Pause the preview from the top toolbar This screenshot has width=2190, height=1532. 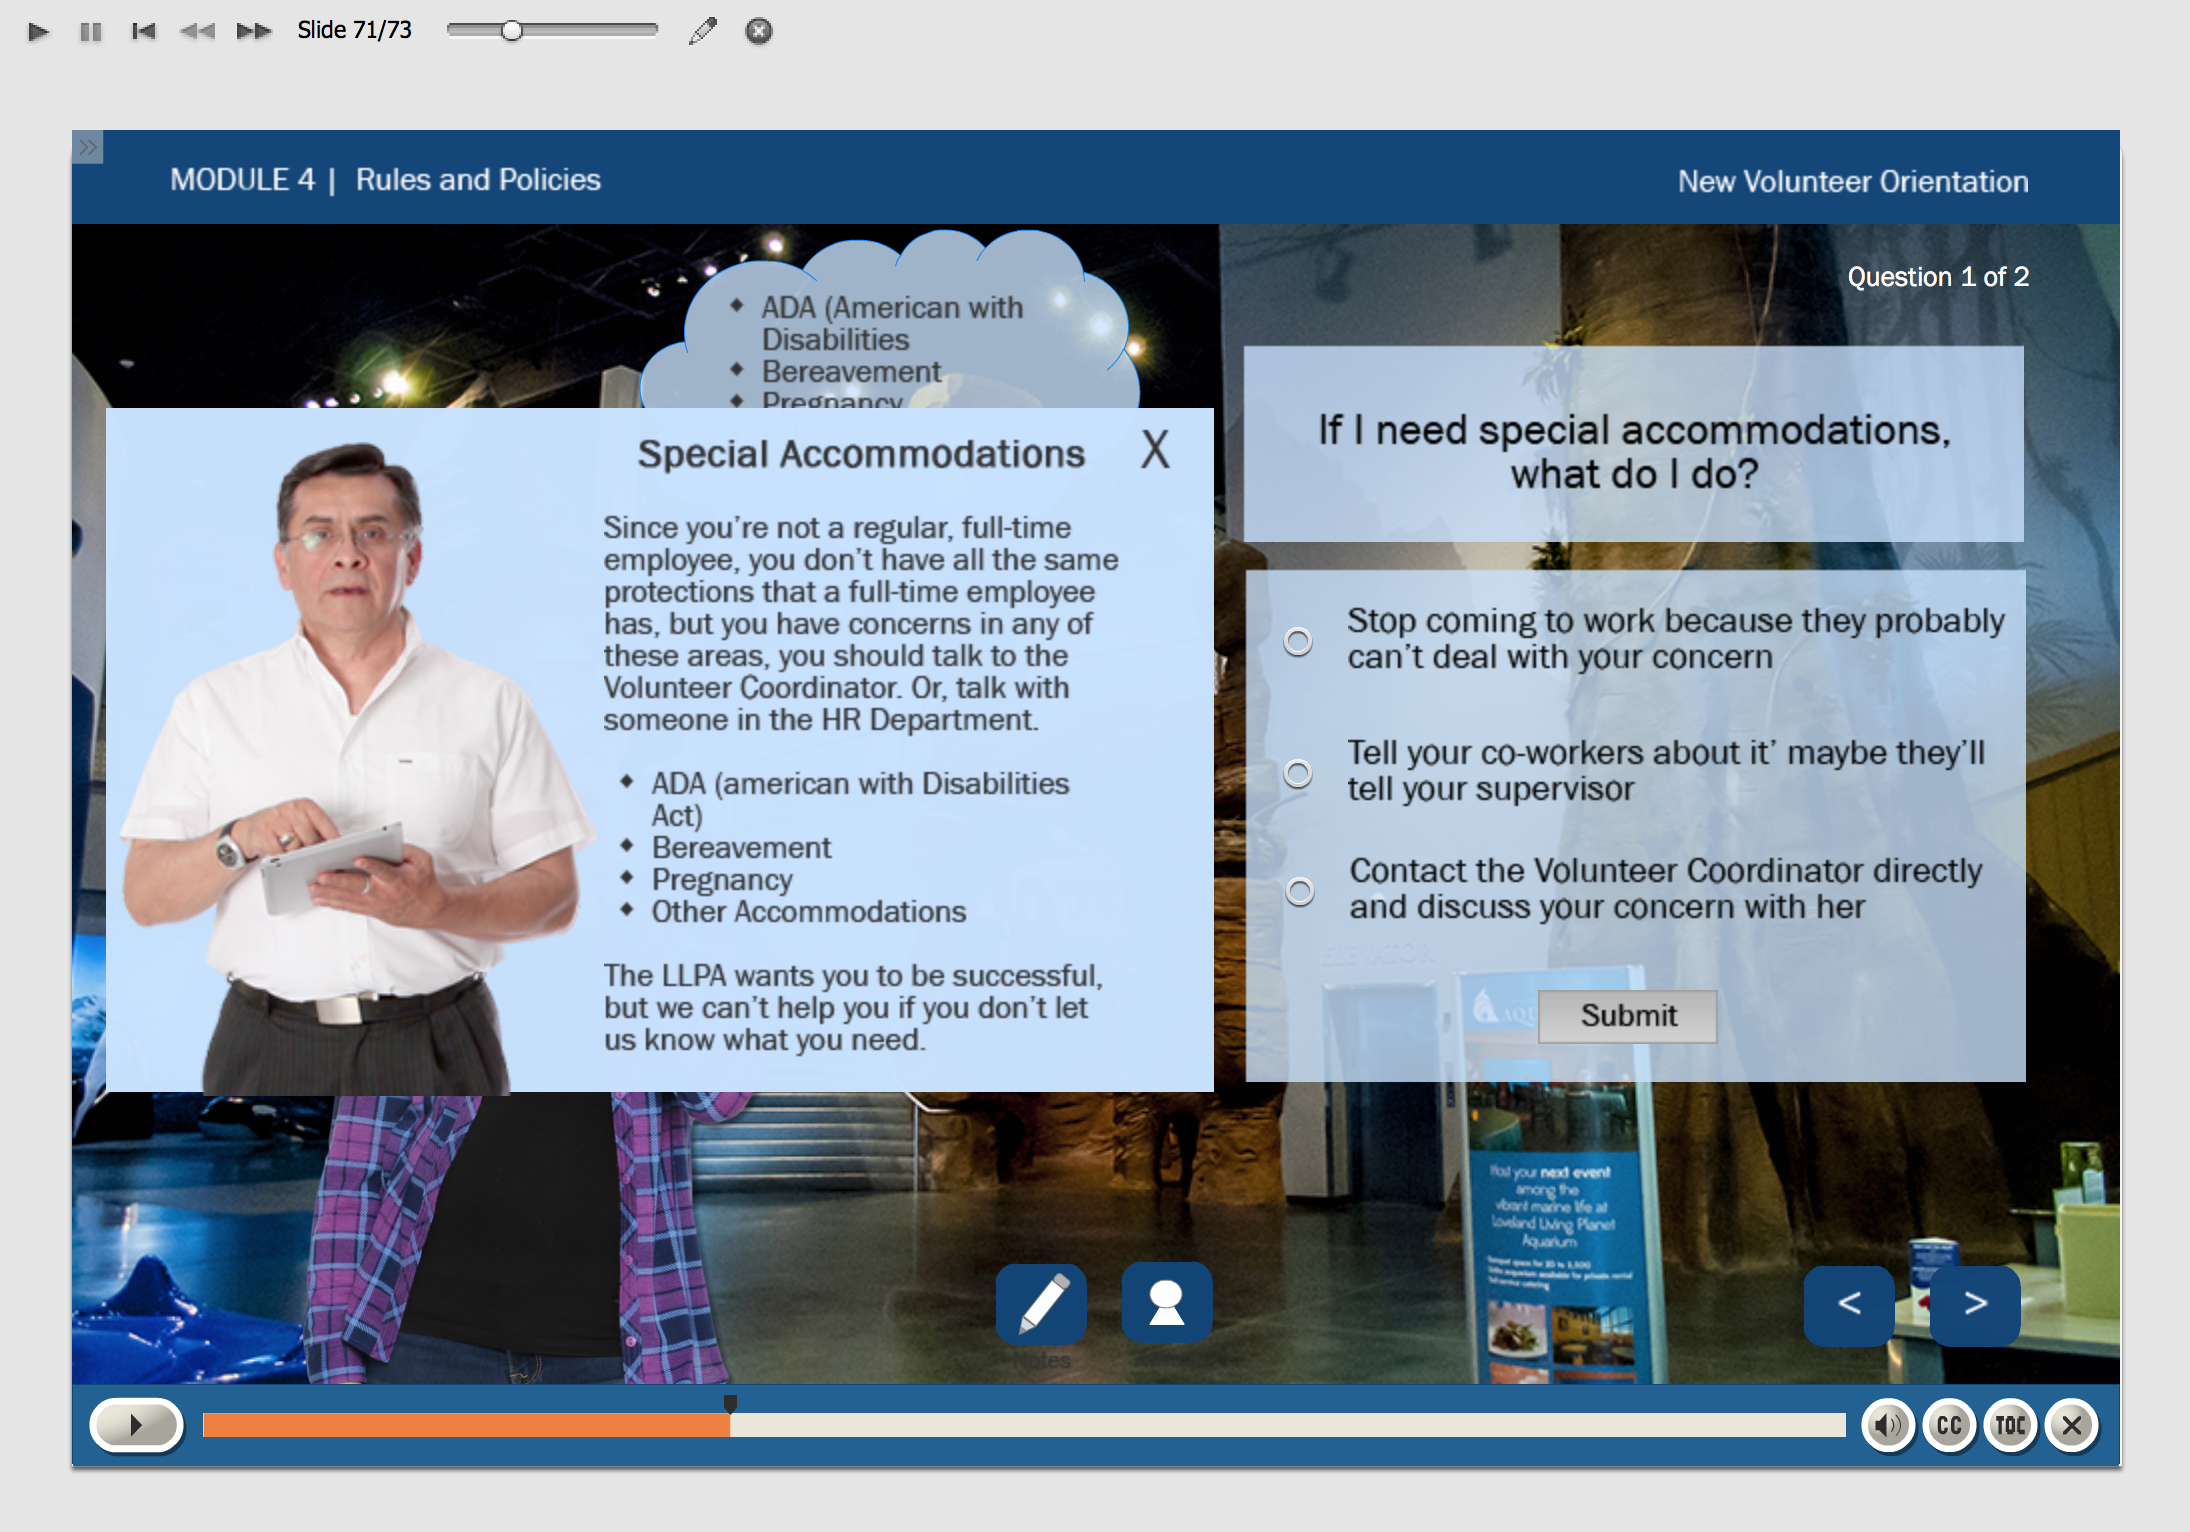tap(91, 31)
